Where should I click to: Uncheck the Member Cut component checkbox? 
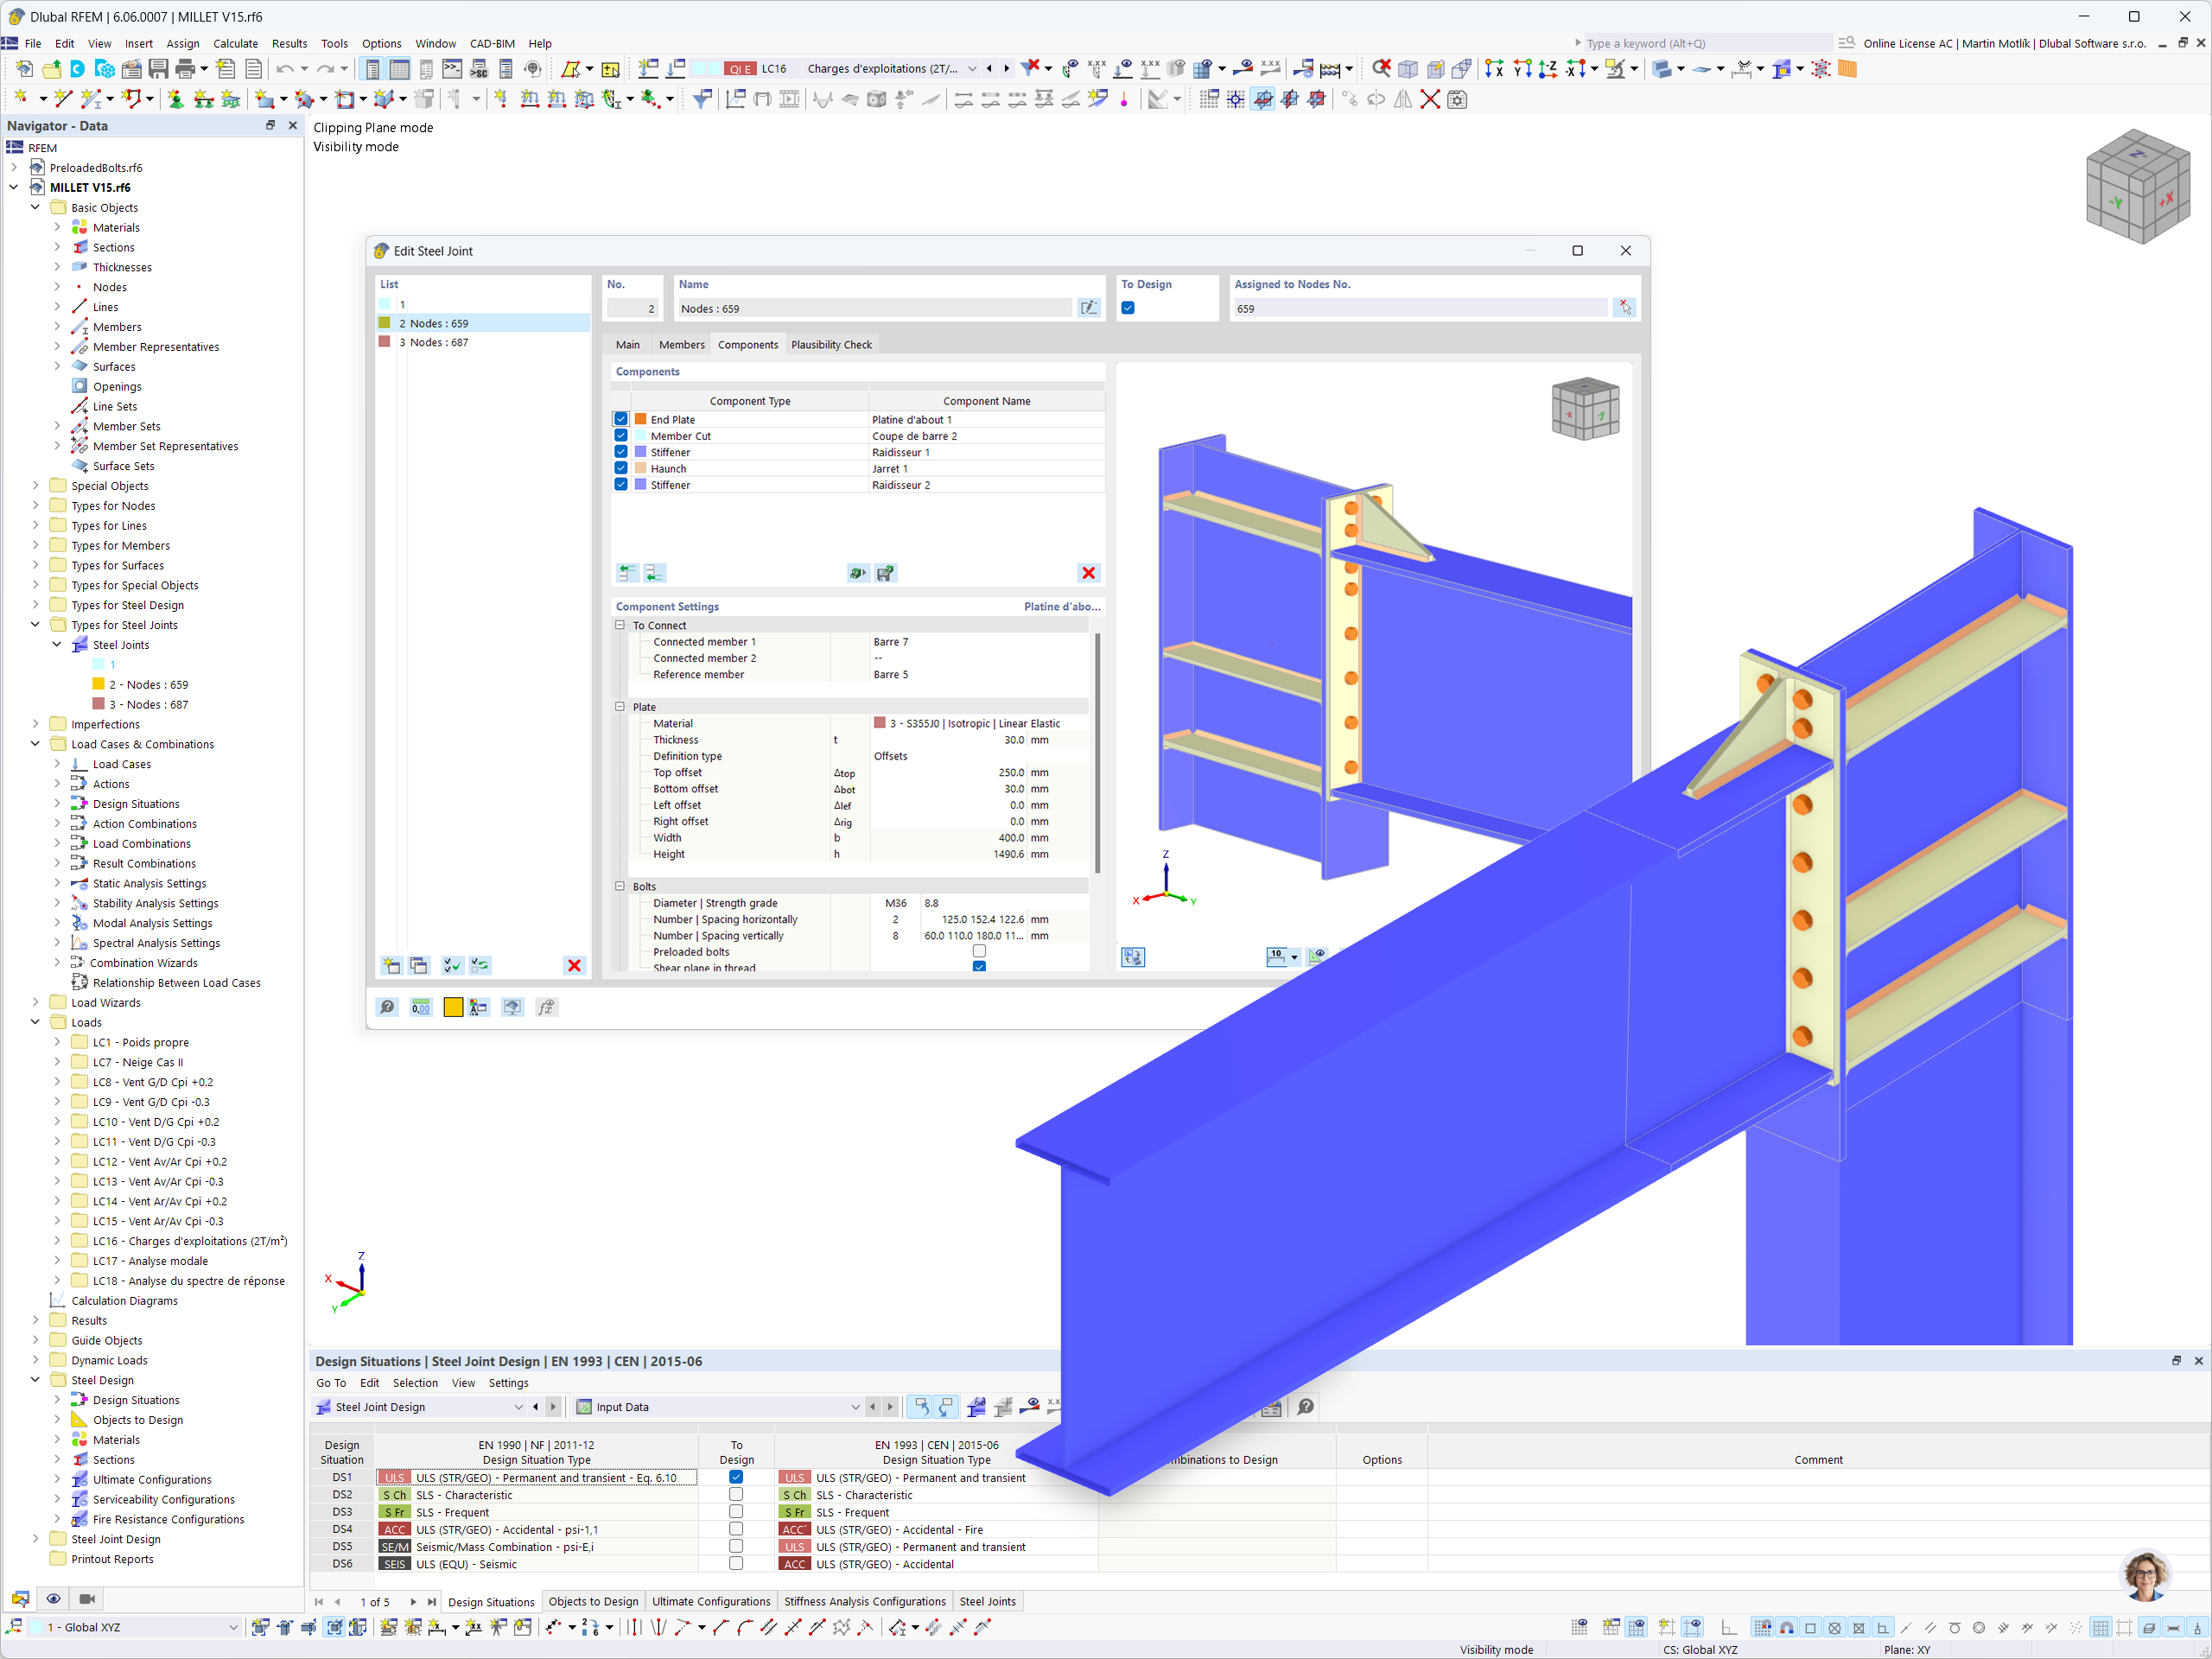click(x=621, y=436)
